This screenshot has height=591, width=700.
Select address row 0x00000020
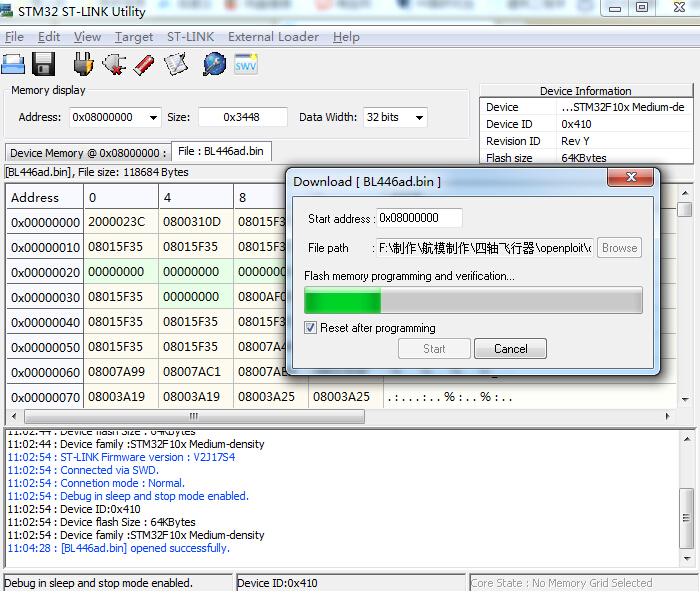click(45, 272)
